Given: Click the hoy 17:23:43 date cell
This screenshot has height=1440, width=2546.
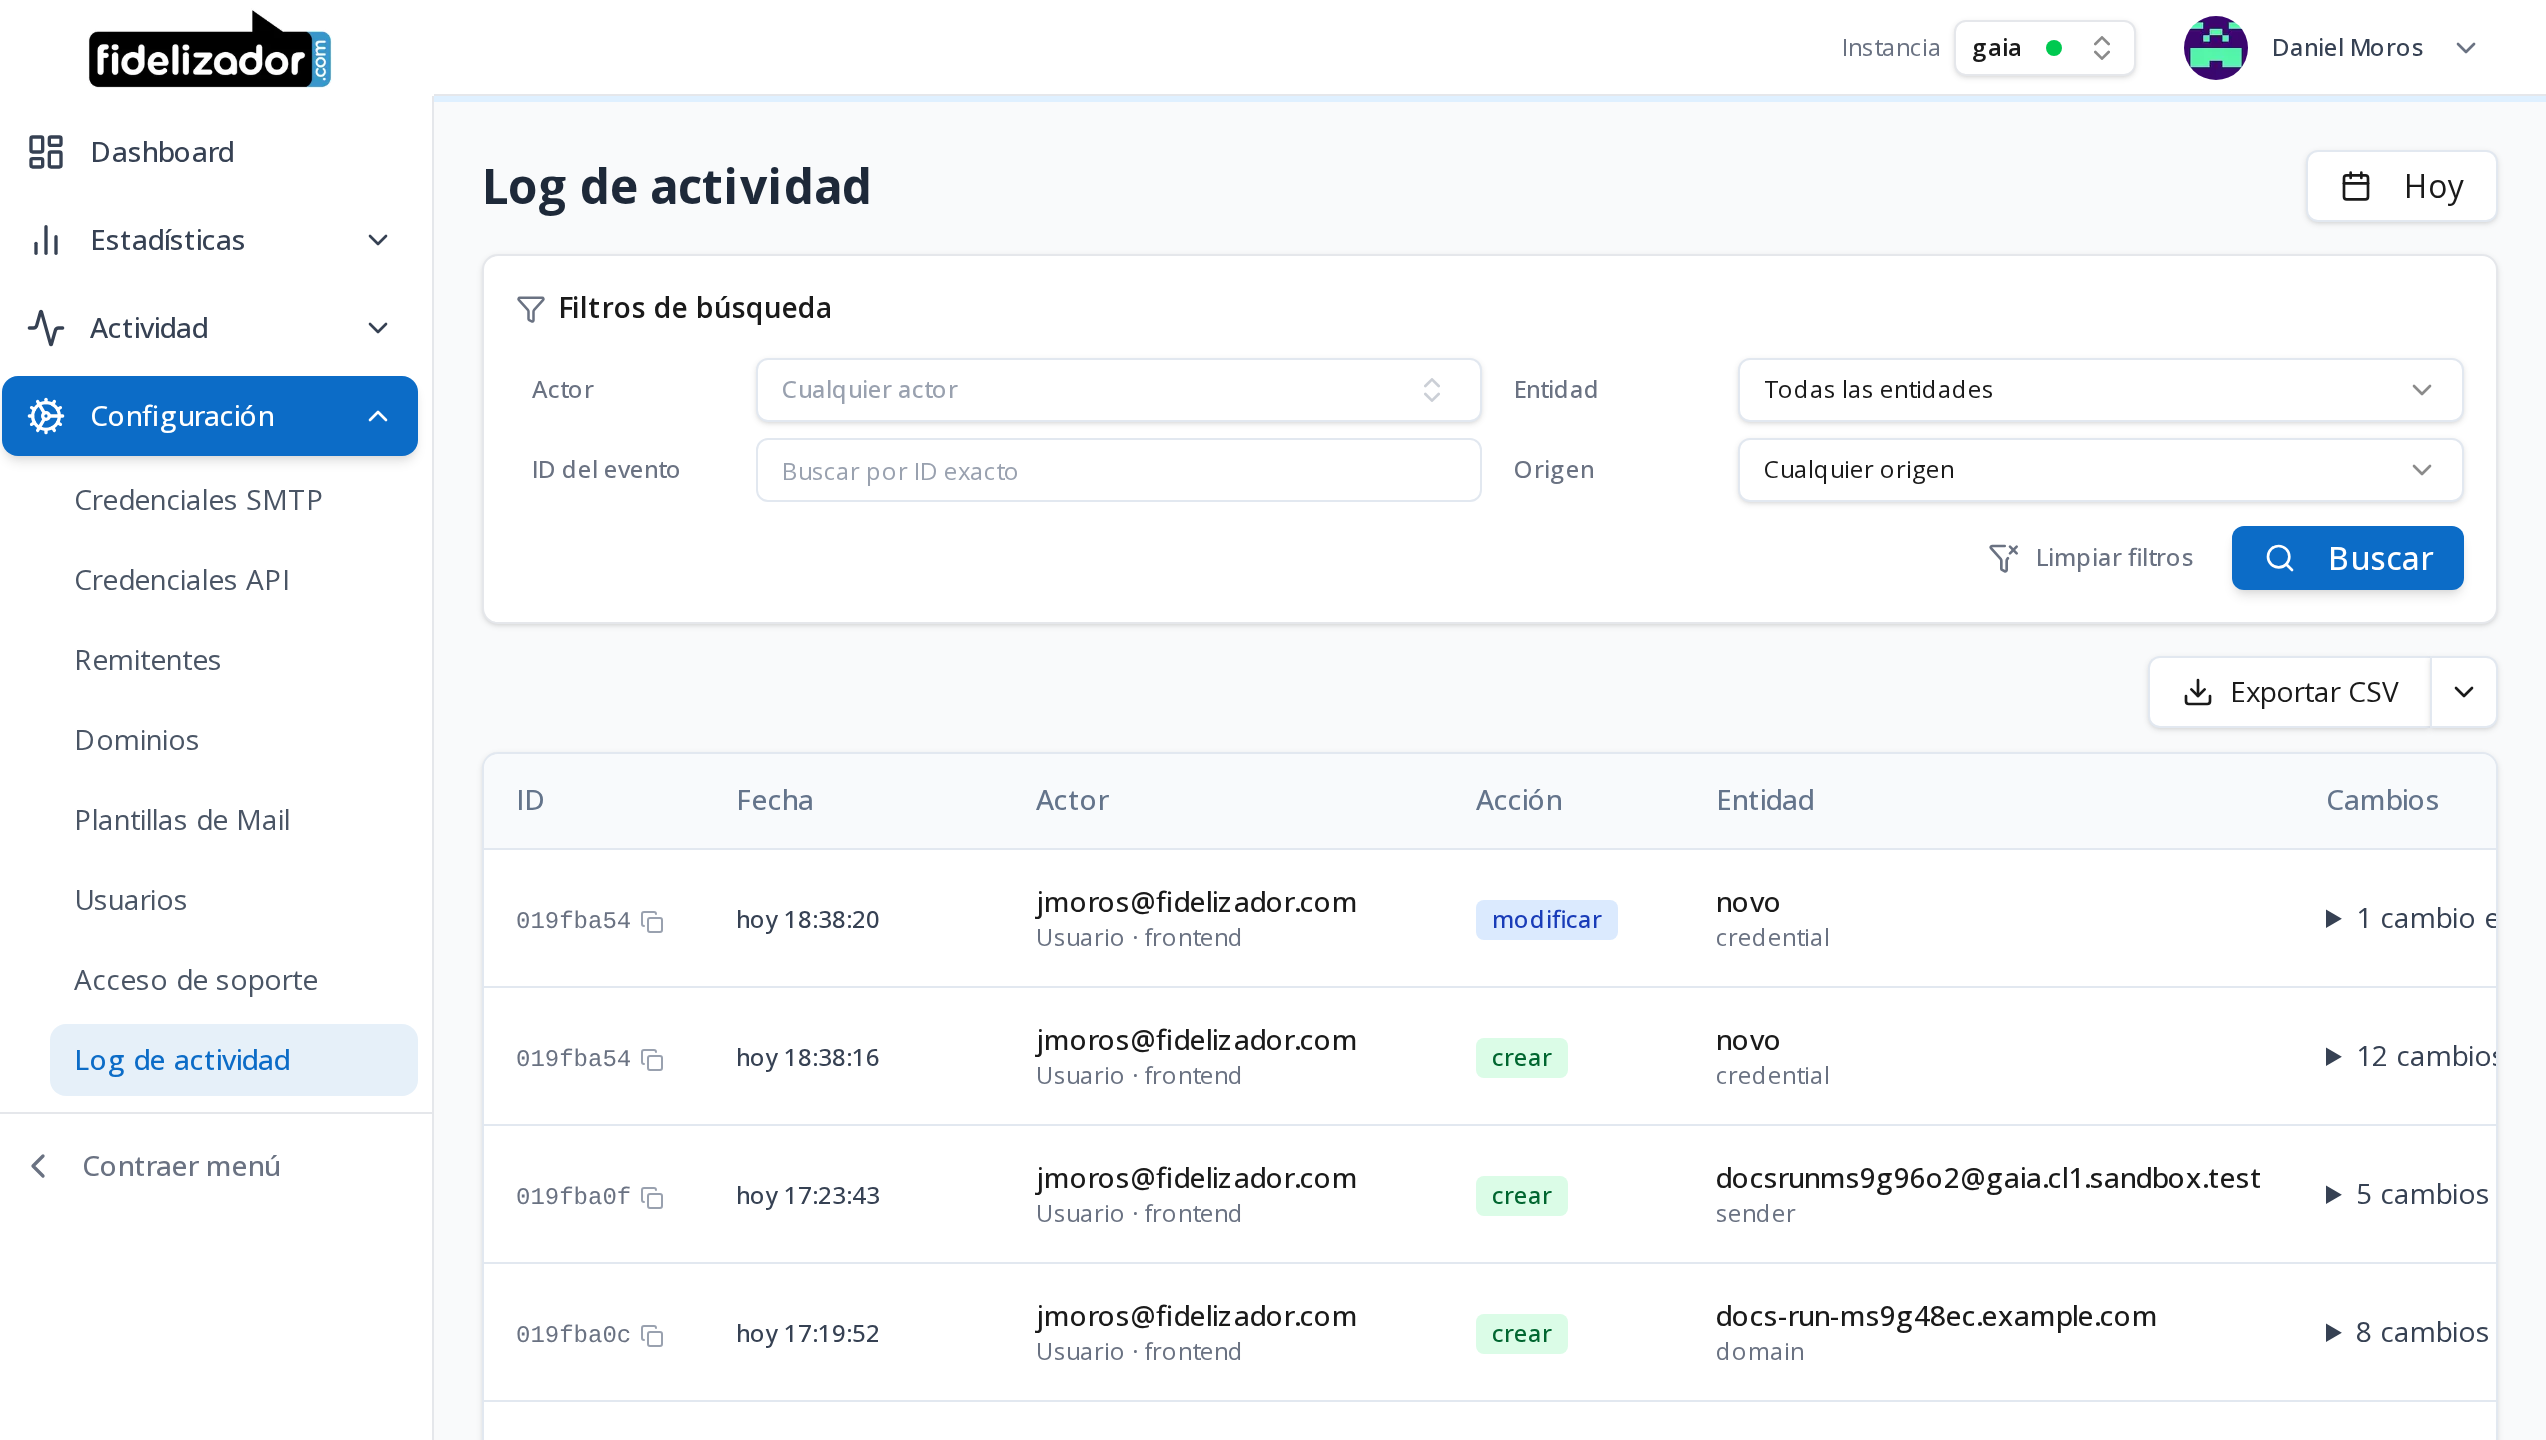Looking at the screenshot, I should click(808, 1196).
